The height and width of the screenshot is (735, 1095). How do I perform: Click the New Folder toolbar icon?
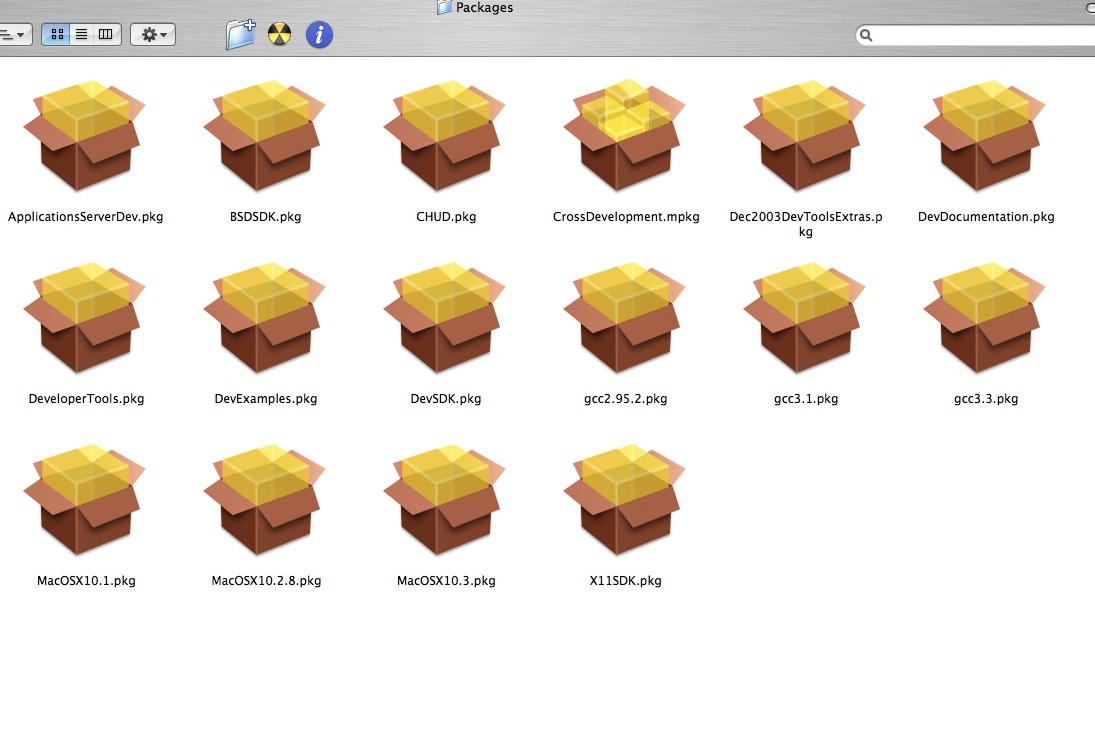pyautogui.click(x=241, y=34)
